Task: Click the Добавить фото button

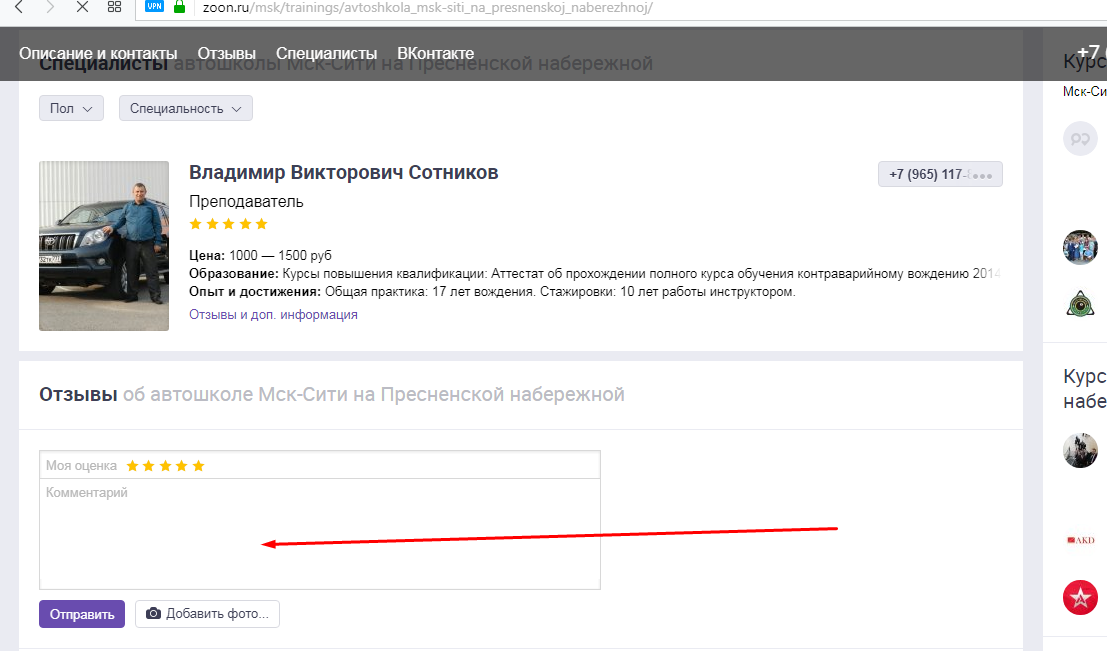Action: (x=207, y=614)
